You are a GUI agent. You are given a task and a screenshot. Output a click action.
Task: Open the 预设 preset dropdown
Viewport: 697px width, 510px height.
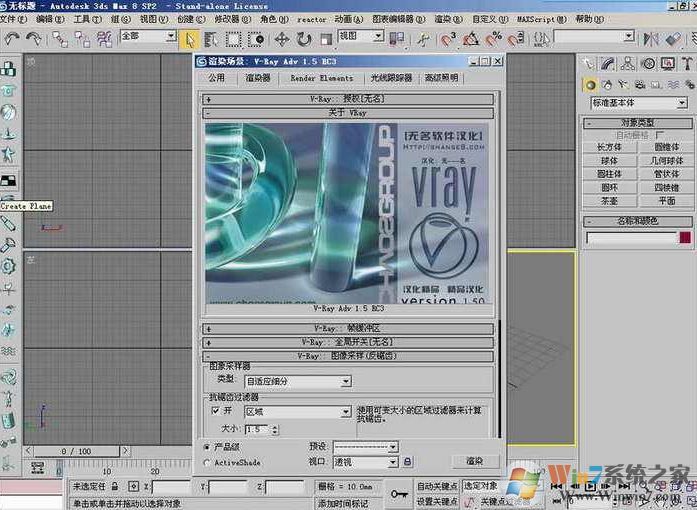(365, 446)
